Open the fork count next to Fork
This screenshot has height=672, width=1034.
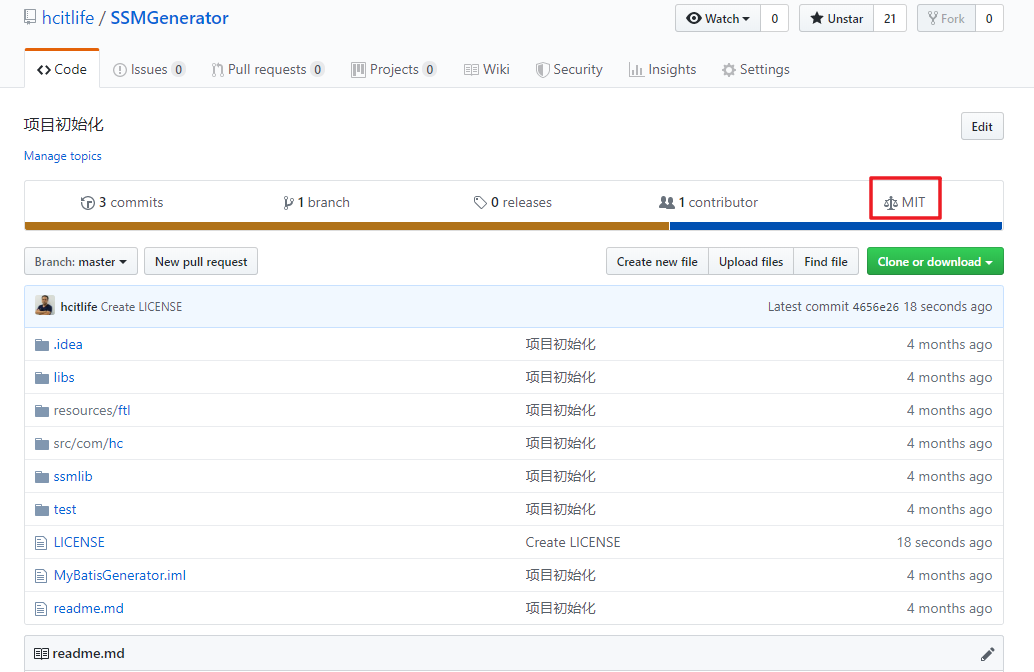click(x=989, y=18)
